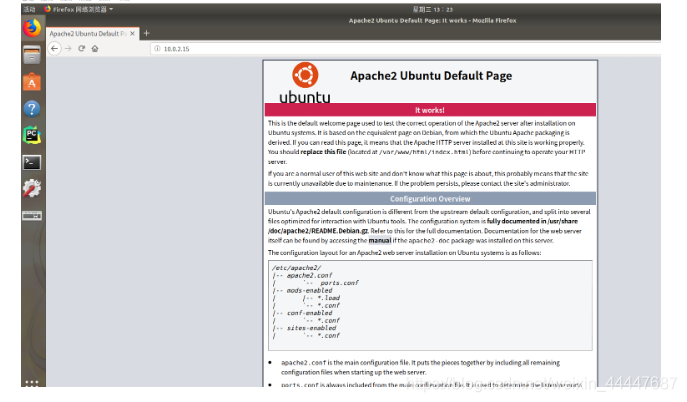Image resolution: width=687 pixels, height=402 pixels.
Task: Click the Ubuntu logo on the page
Action: (305, 83)
